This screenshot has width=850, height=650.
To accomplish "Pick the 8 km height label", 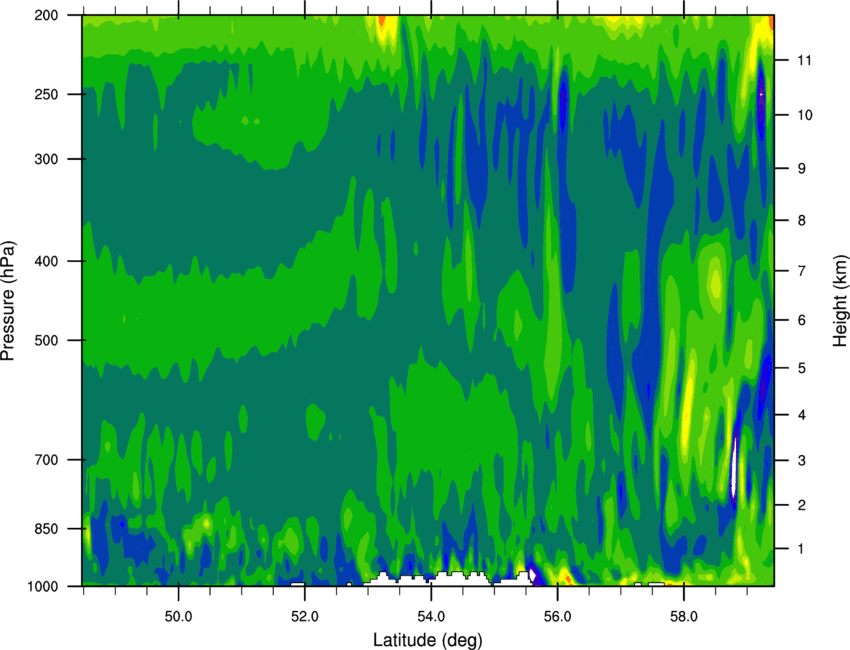I will (802, 221).
